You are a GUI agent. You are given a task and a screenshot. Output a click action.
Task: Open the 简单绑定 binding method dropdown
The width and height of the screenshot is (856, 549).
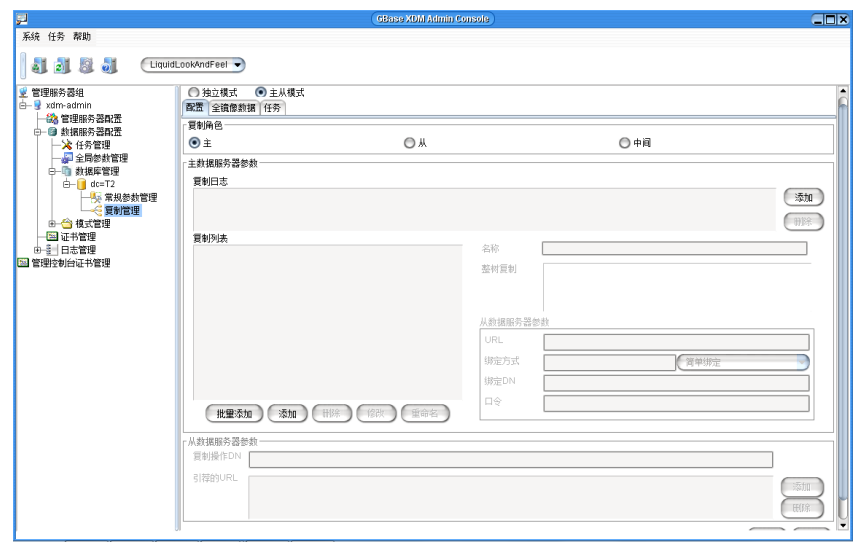click(x=743, y=362)
